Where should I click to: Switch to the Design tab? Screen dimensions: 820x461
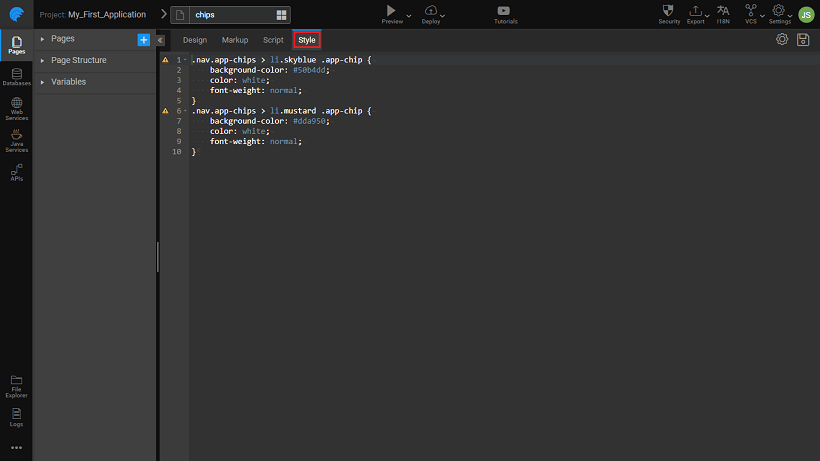pyautogui.click(x=195, y=40)
